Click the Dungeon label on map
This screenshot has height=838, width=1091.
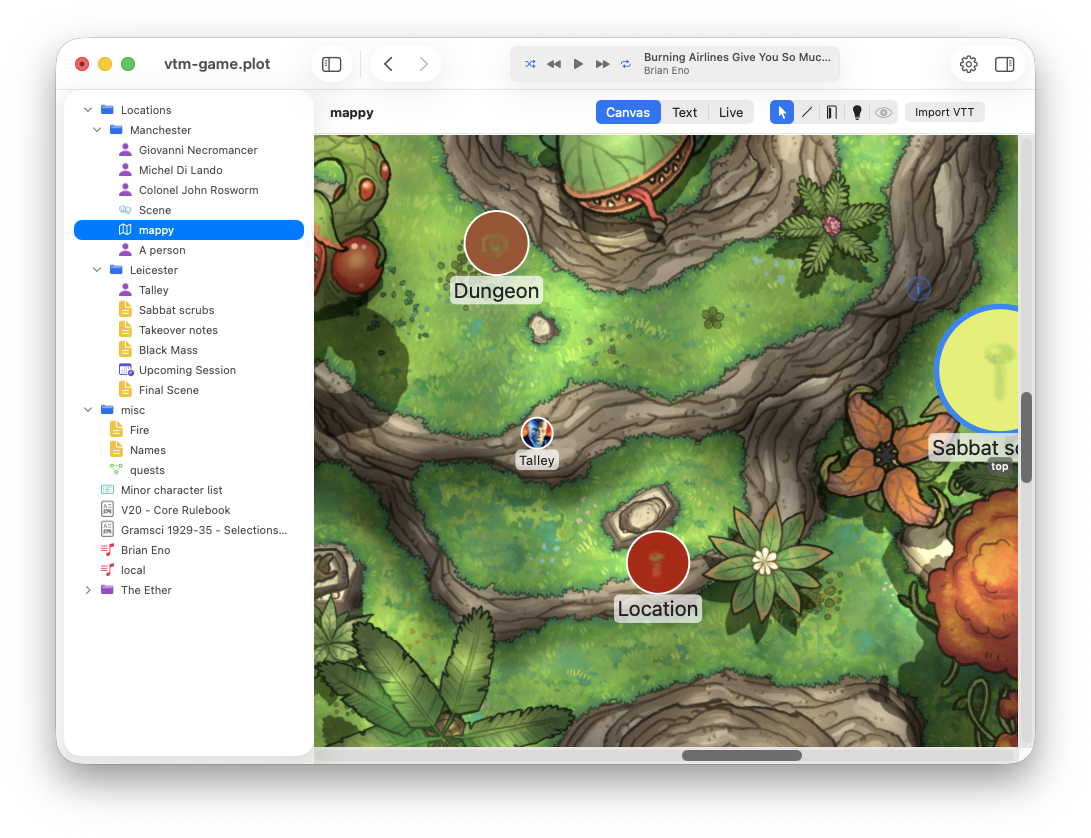click(x=496, y=291)
